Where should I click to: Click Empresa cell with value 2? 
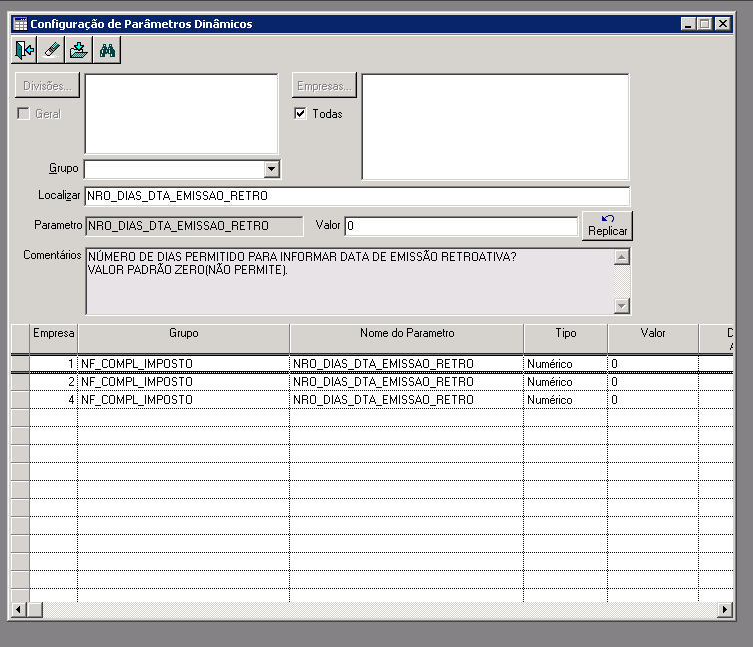click(x=53, y=382)
